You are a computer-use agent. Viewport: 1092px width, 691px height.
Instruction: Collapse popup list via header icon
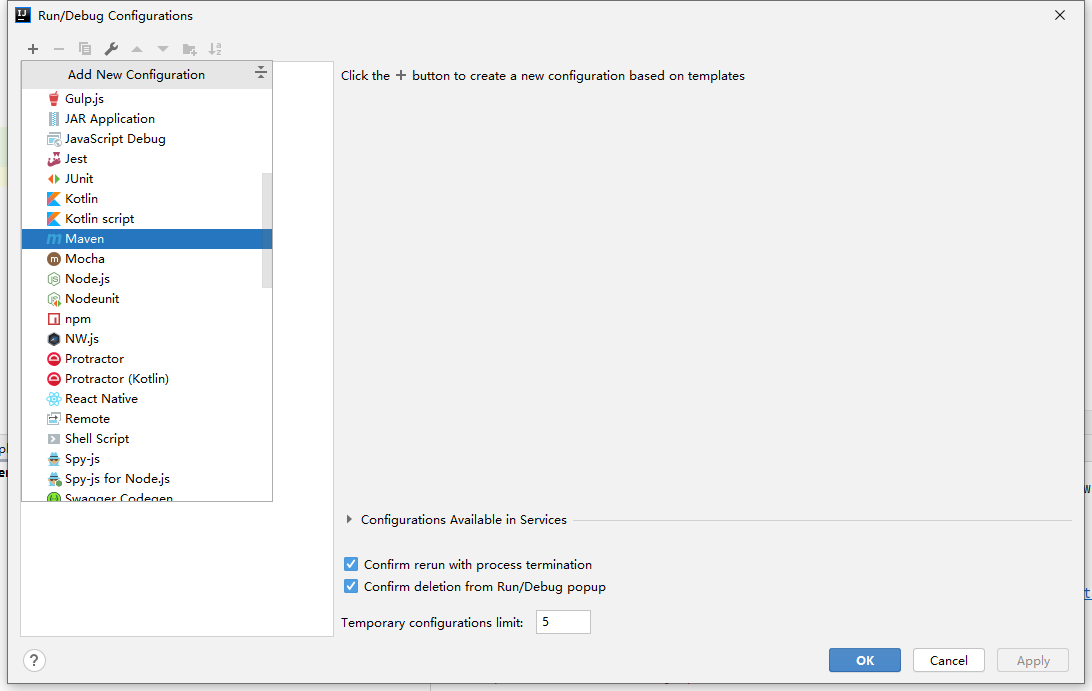[x=260, y=72]
